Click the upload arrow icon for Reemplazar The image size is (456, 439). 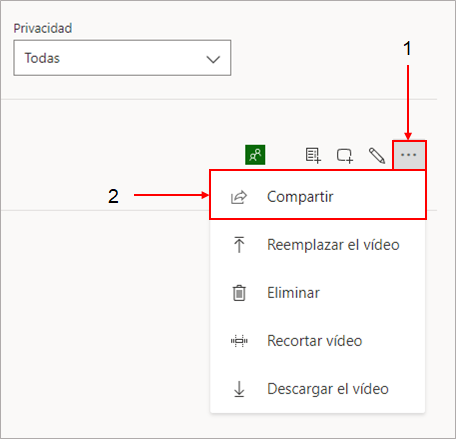tap(239, 245)
